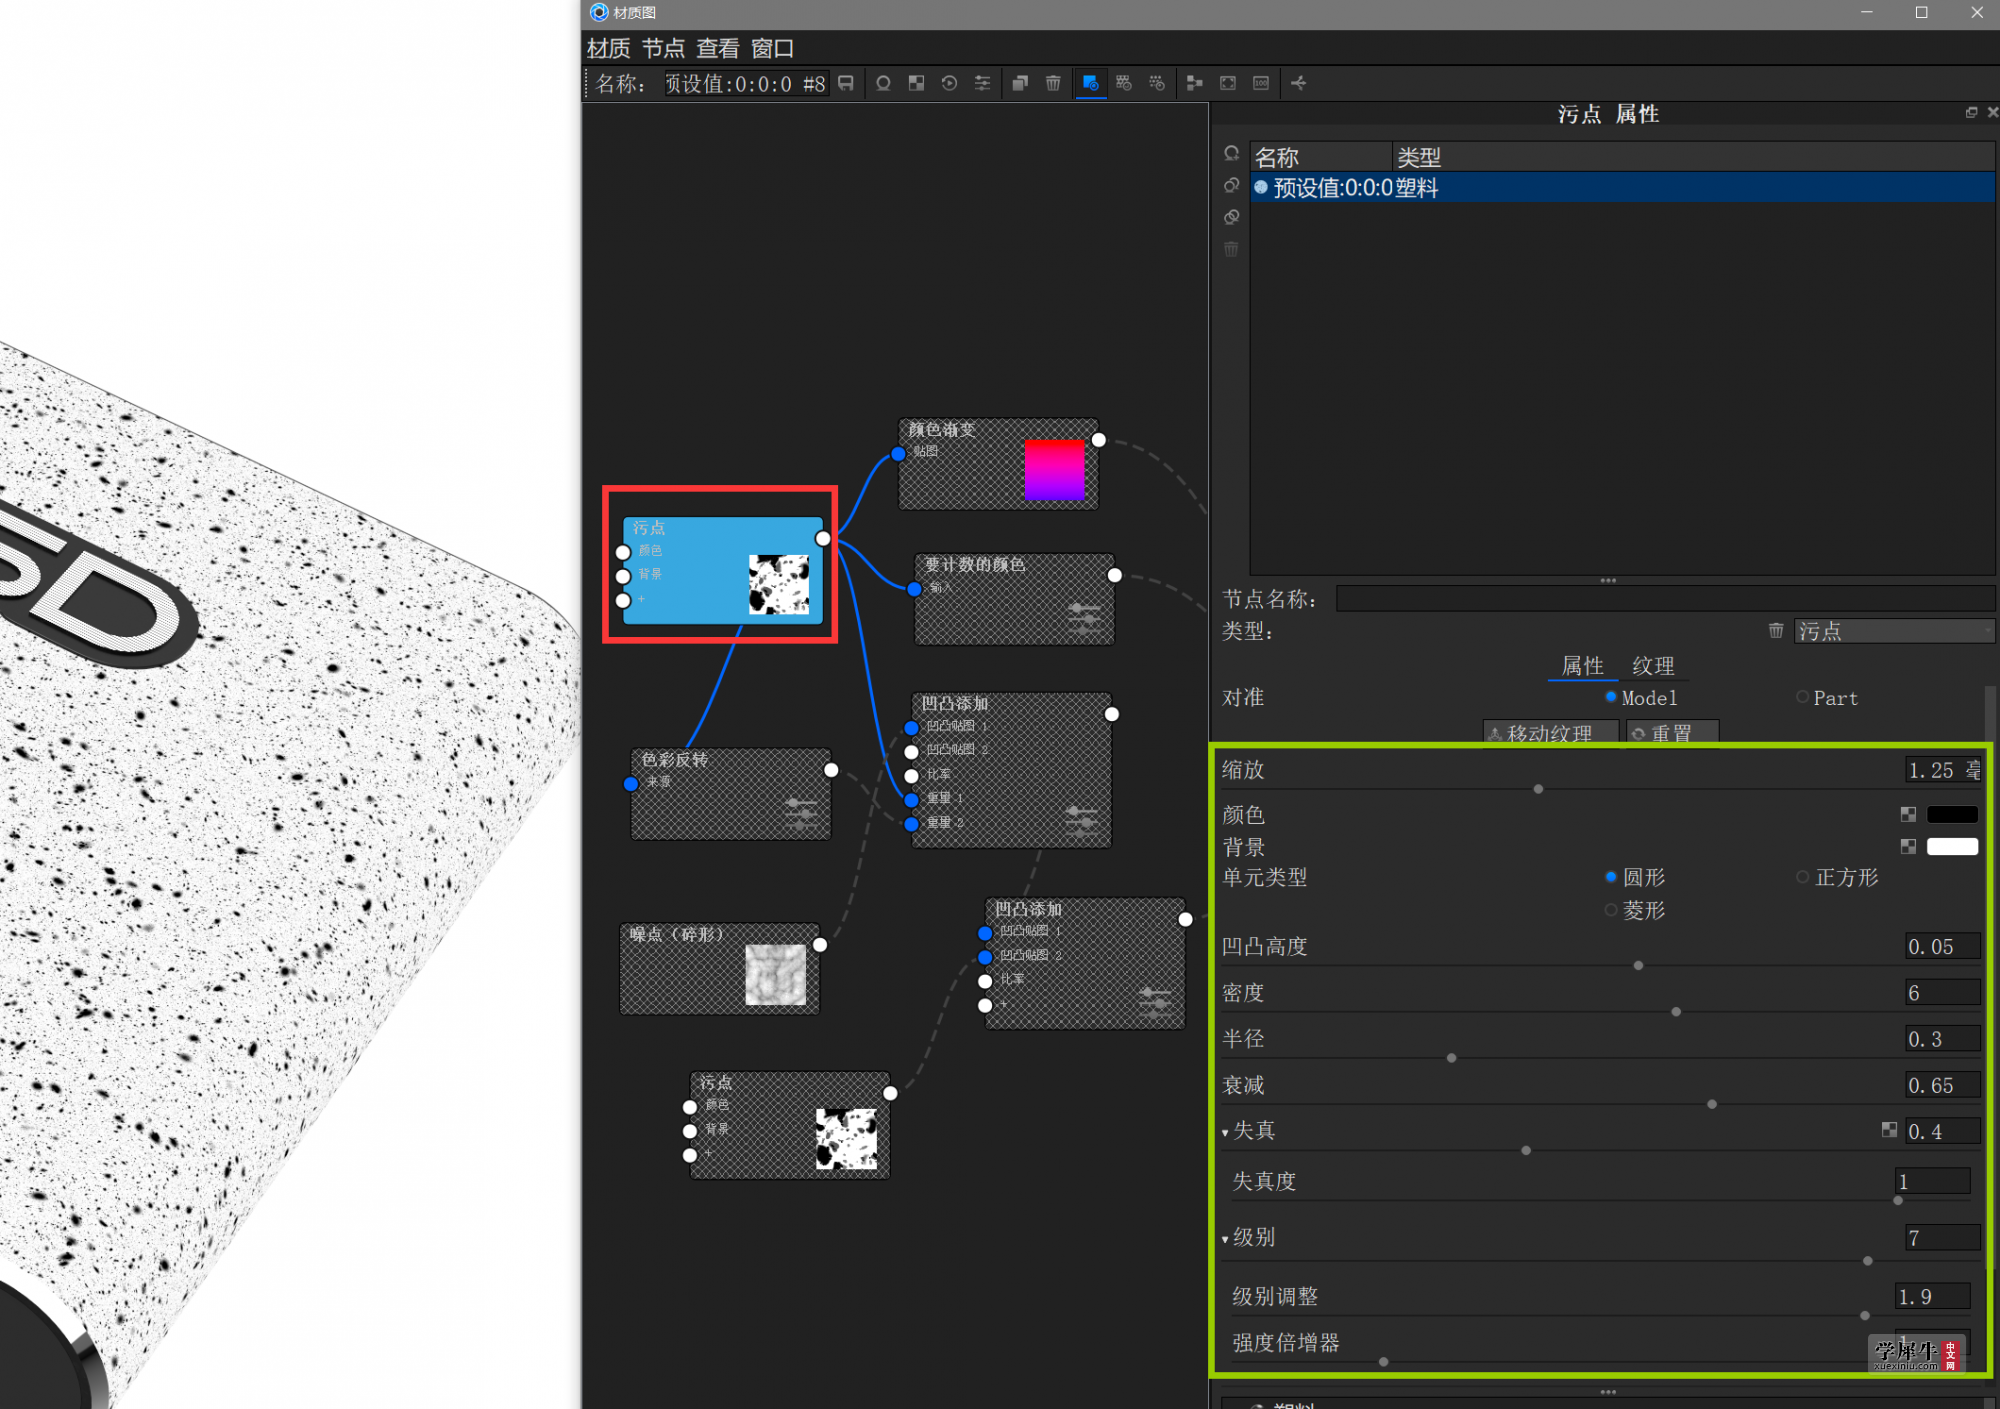This screenshot has height=1409, width=2000.
Task: Click the duplicate nodes toolbar icon
Action: 1020,83
